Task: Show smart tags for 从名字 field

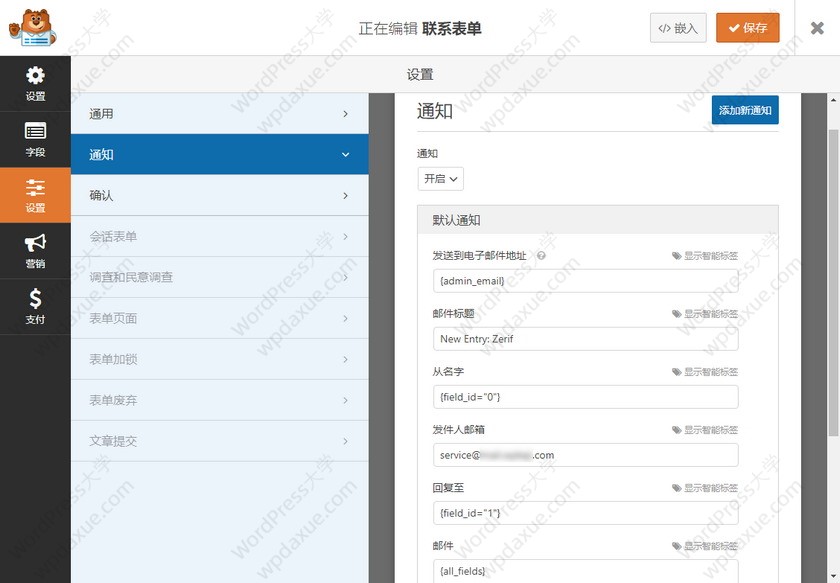Action: tap(705, 372)
